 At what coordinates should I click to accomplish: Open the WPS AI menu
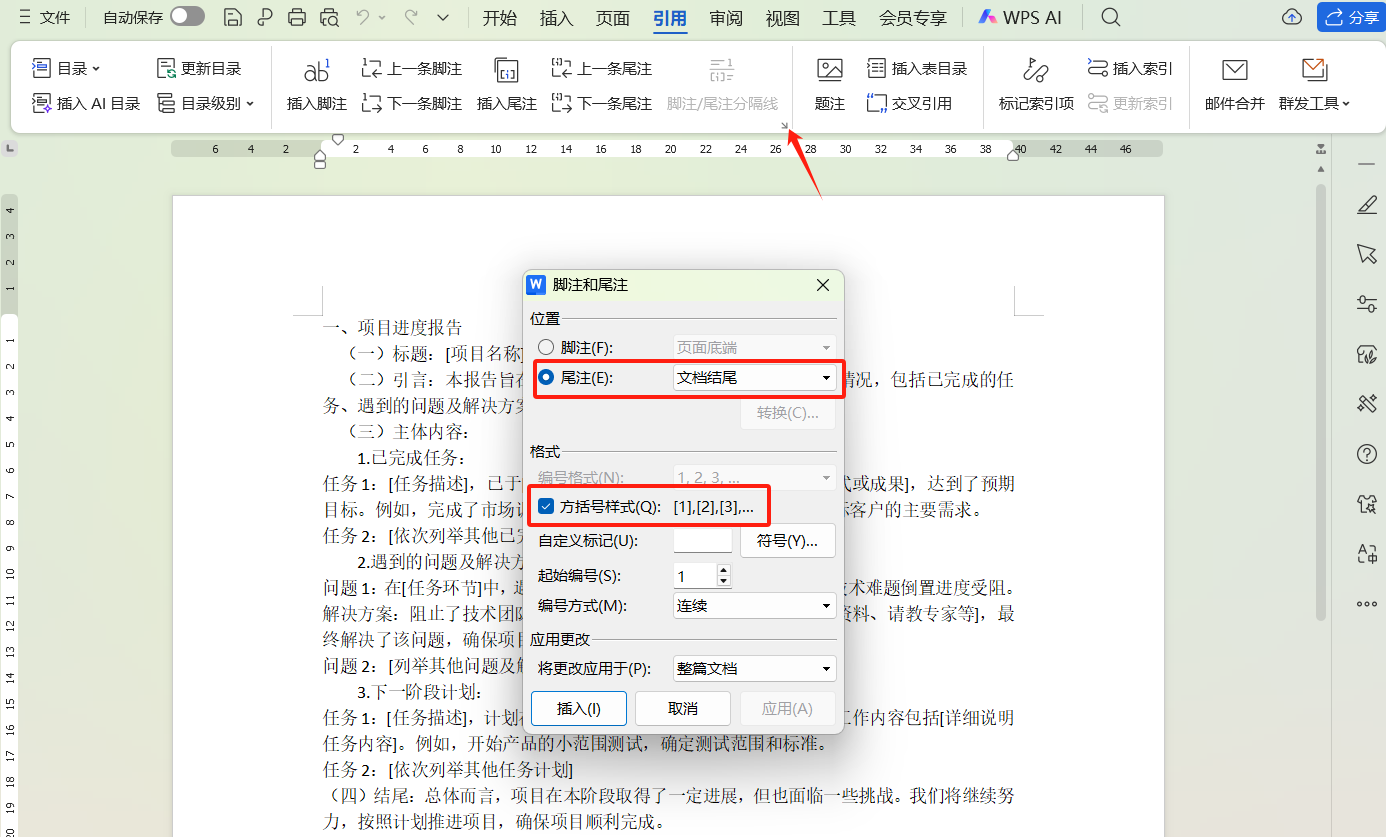pos(1020,17)
